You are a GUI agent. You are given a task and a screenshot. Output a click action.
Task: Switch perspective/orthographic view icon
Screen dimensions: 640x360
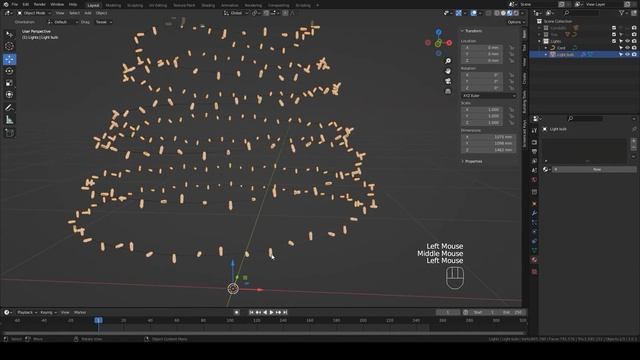448,91
